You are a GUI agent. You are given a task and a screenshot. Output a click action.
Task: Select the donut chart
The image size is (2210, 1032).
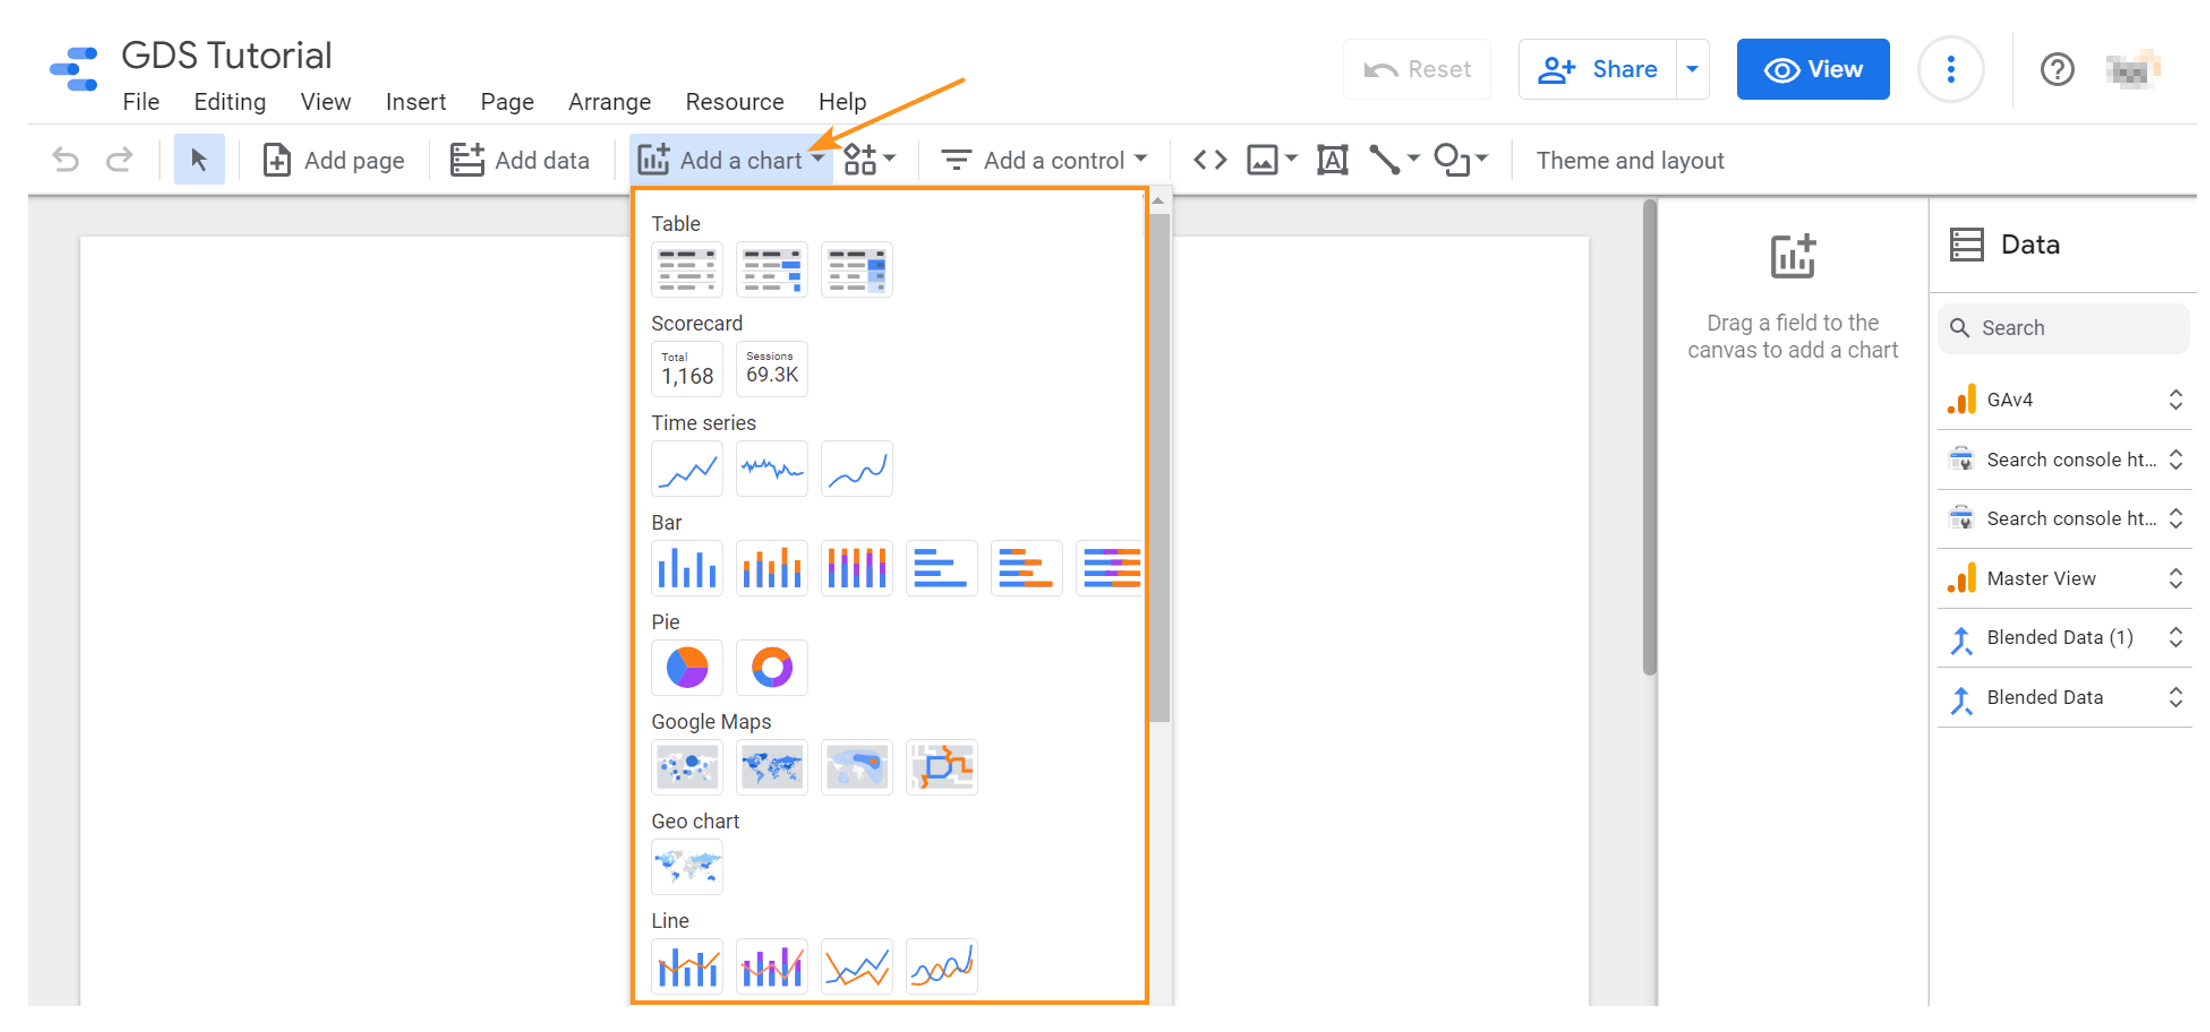coord(772,667)
